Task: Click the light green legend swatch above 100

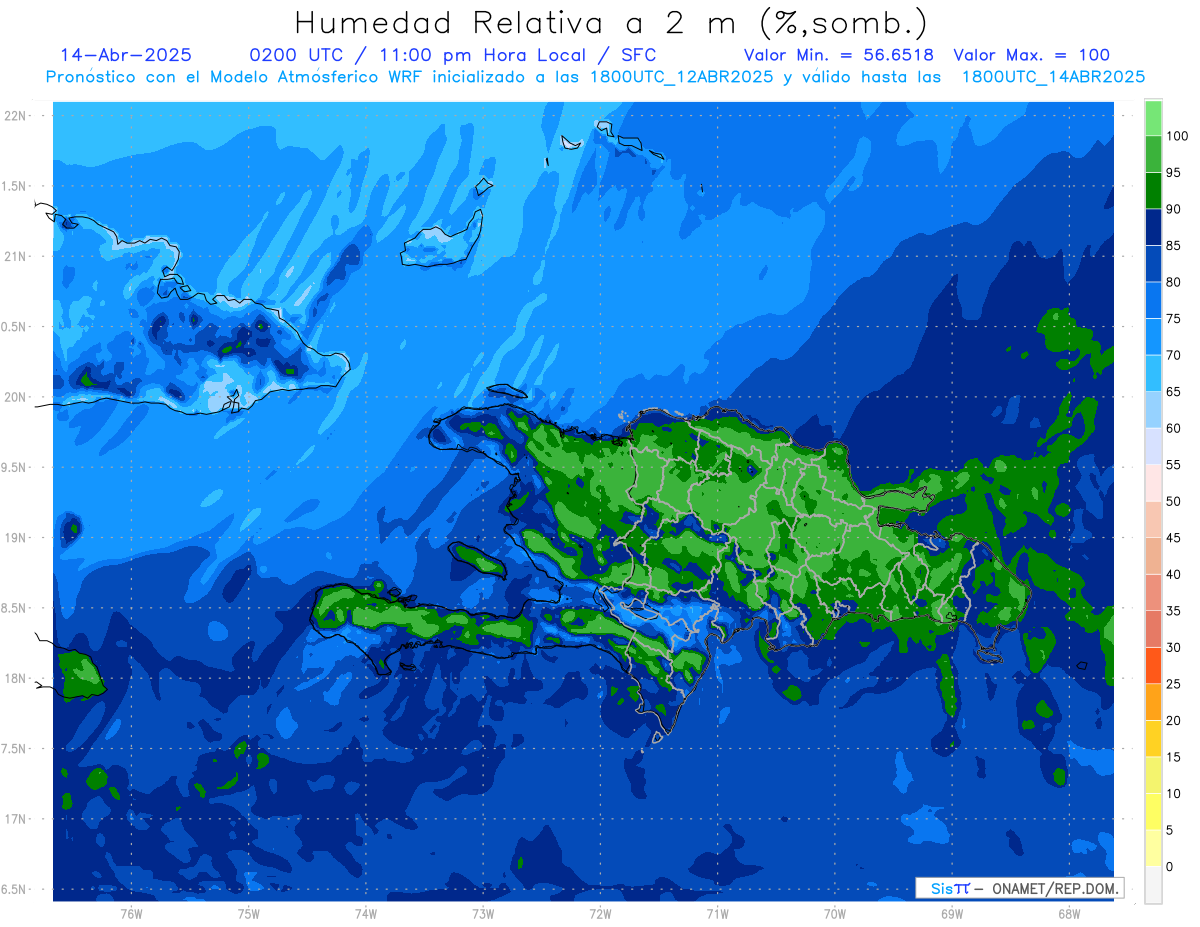Action: coord(1153,118)
